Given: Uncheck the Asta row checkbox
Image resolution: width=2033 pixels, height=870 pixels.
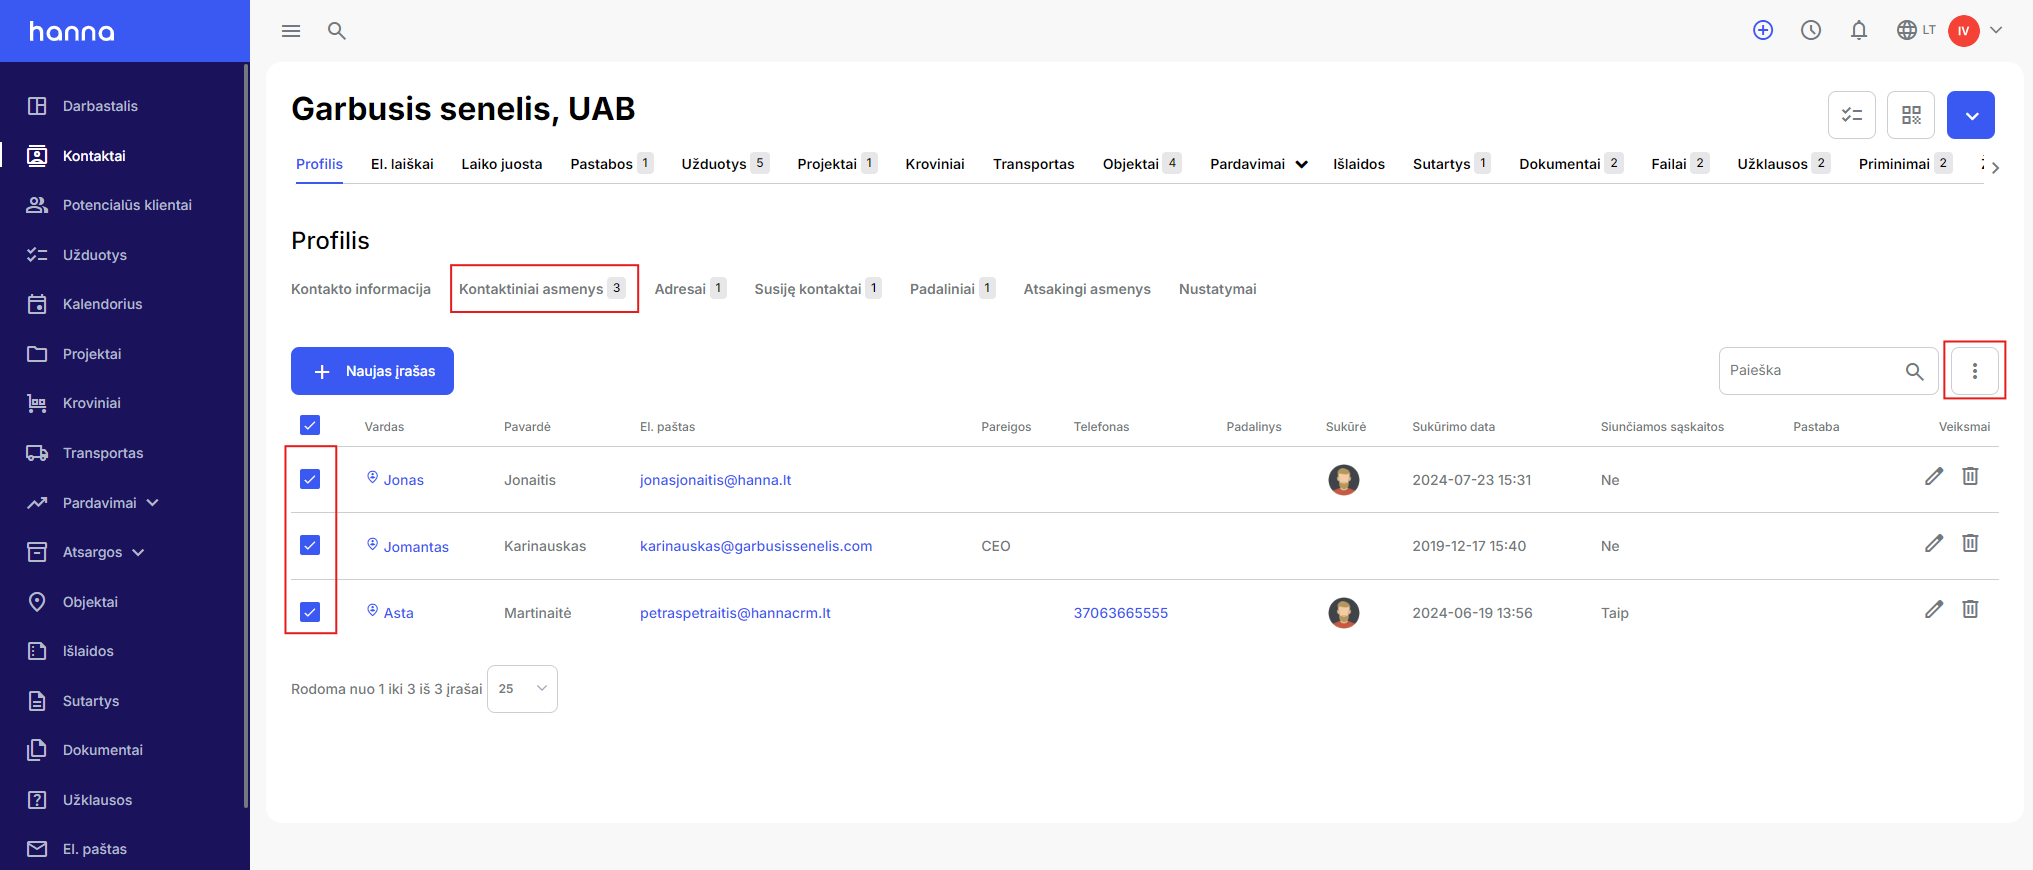Looking at the screenshot, I should click(310, 612).
